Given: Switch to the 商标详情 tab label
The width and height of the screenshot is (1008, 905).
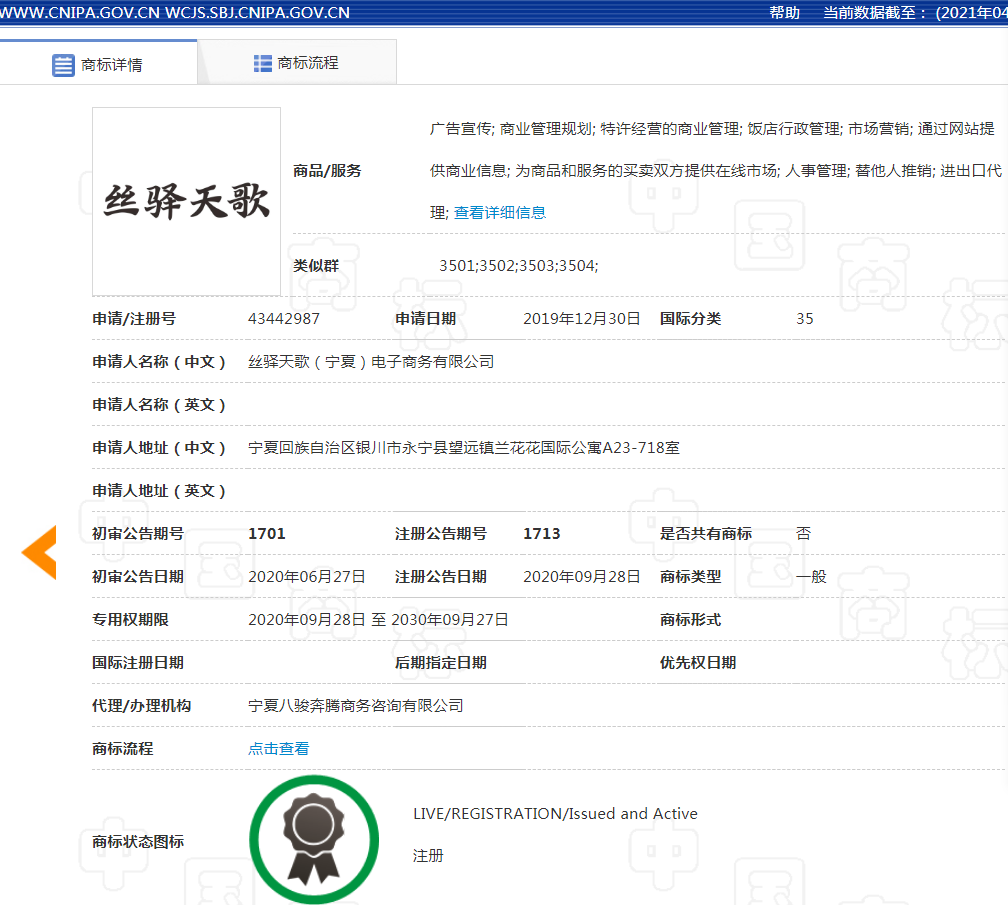Looking at the screenshot, I should point(112,65).
